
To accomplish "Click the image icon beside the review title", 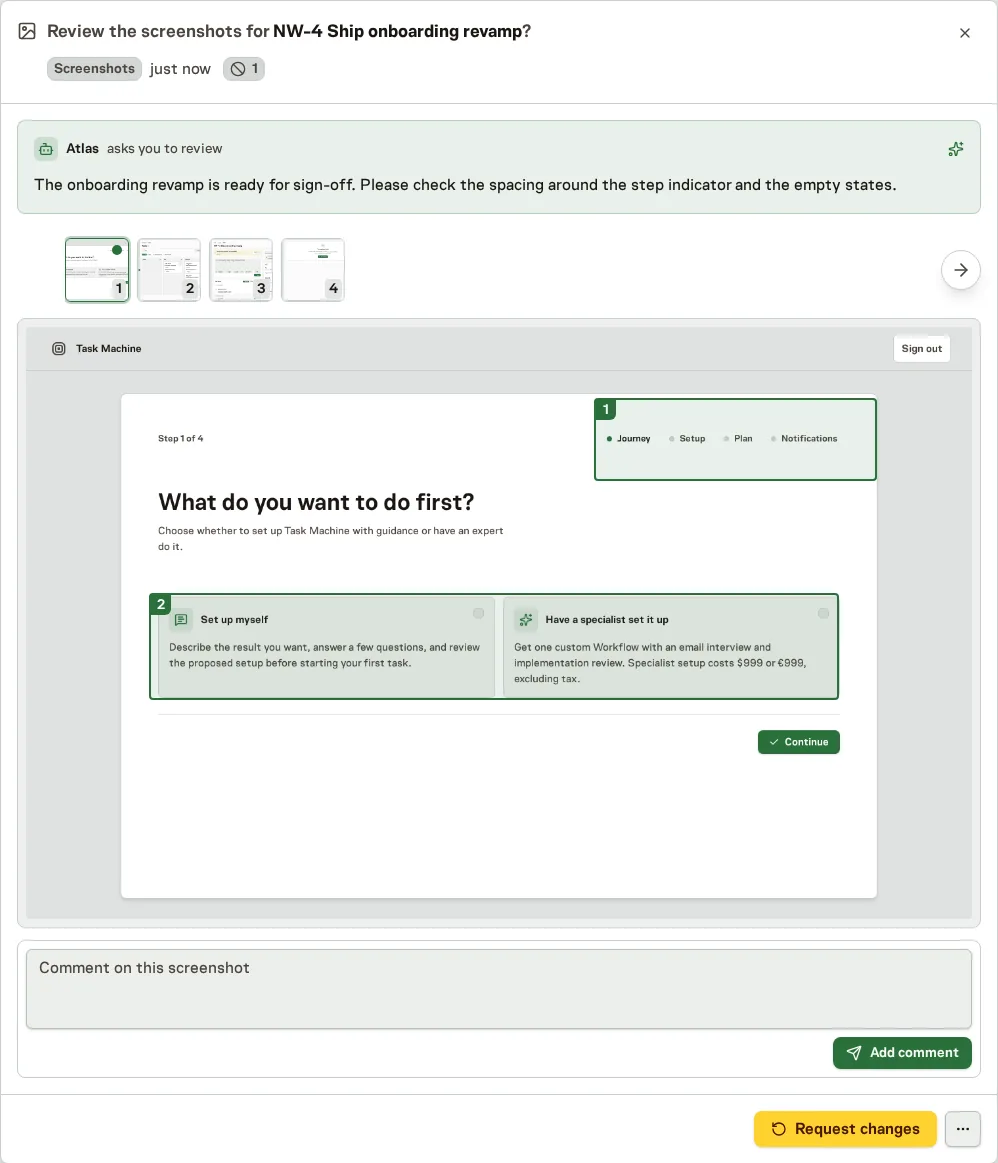I will coord(27,31).
